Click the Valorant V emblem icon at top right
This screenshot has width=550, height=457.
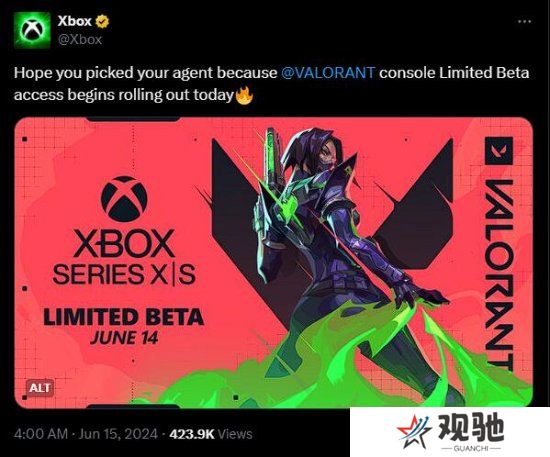499,151
